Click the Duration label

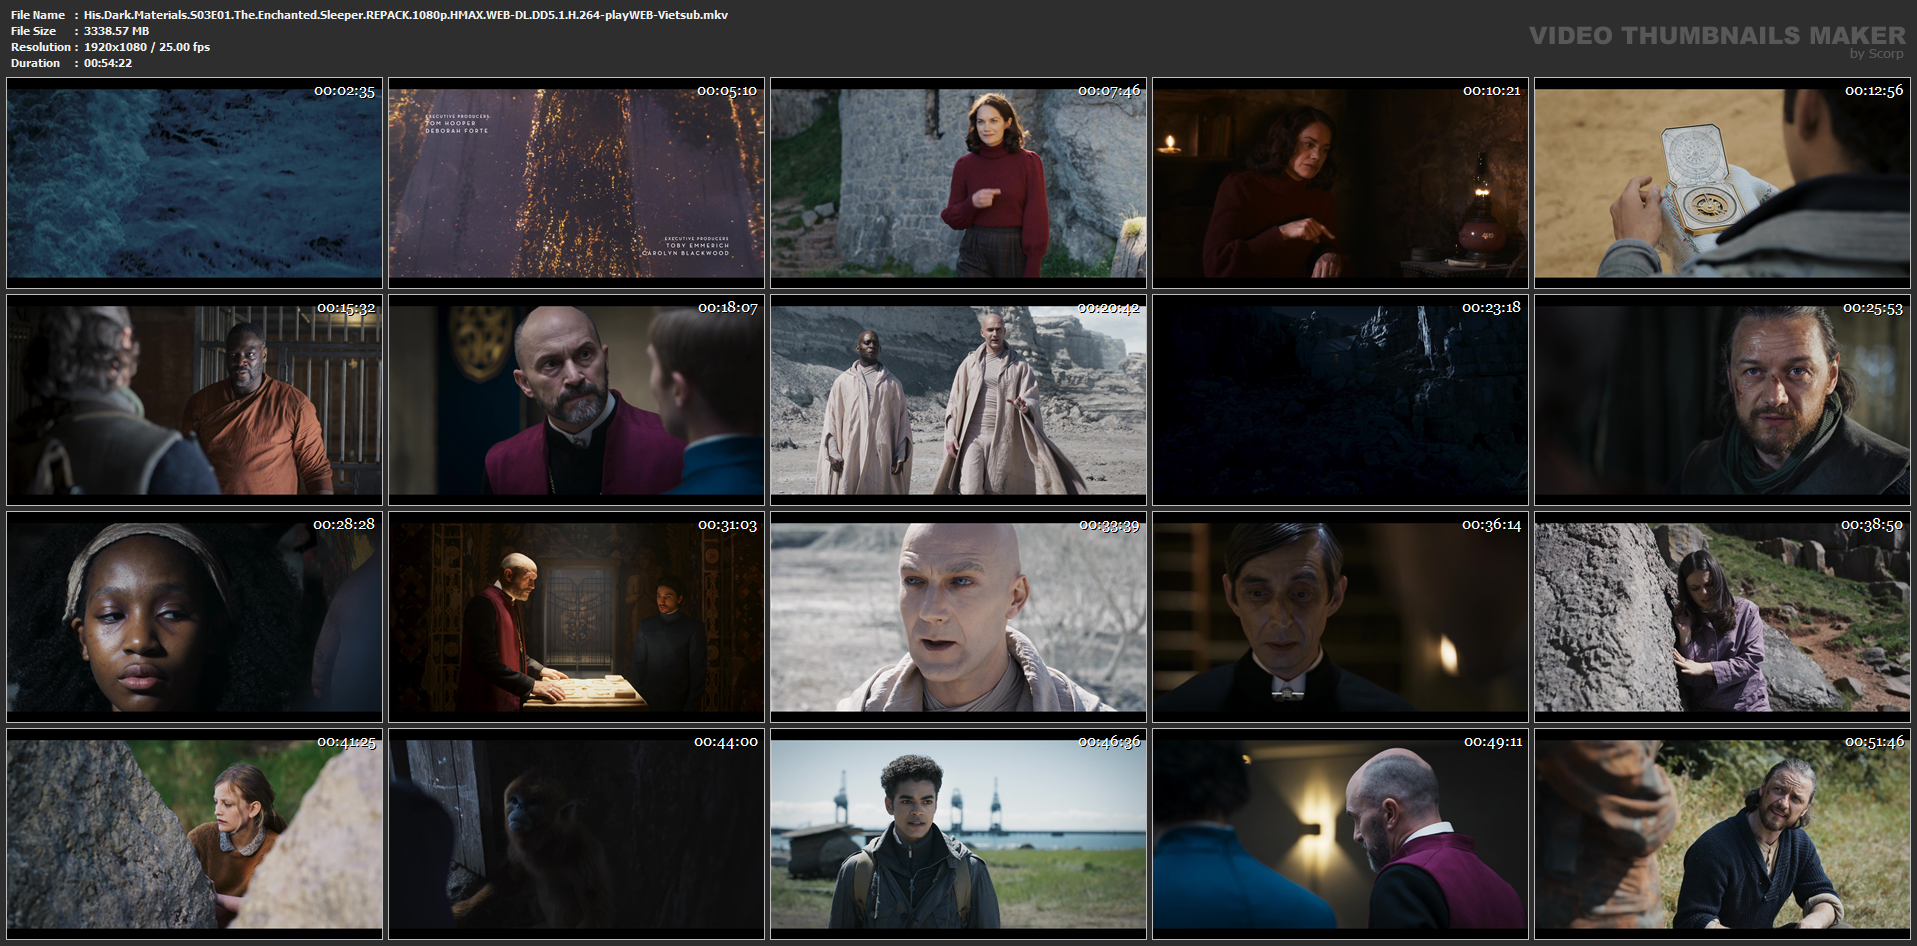coord(36,63)
